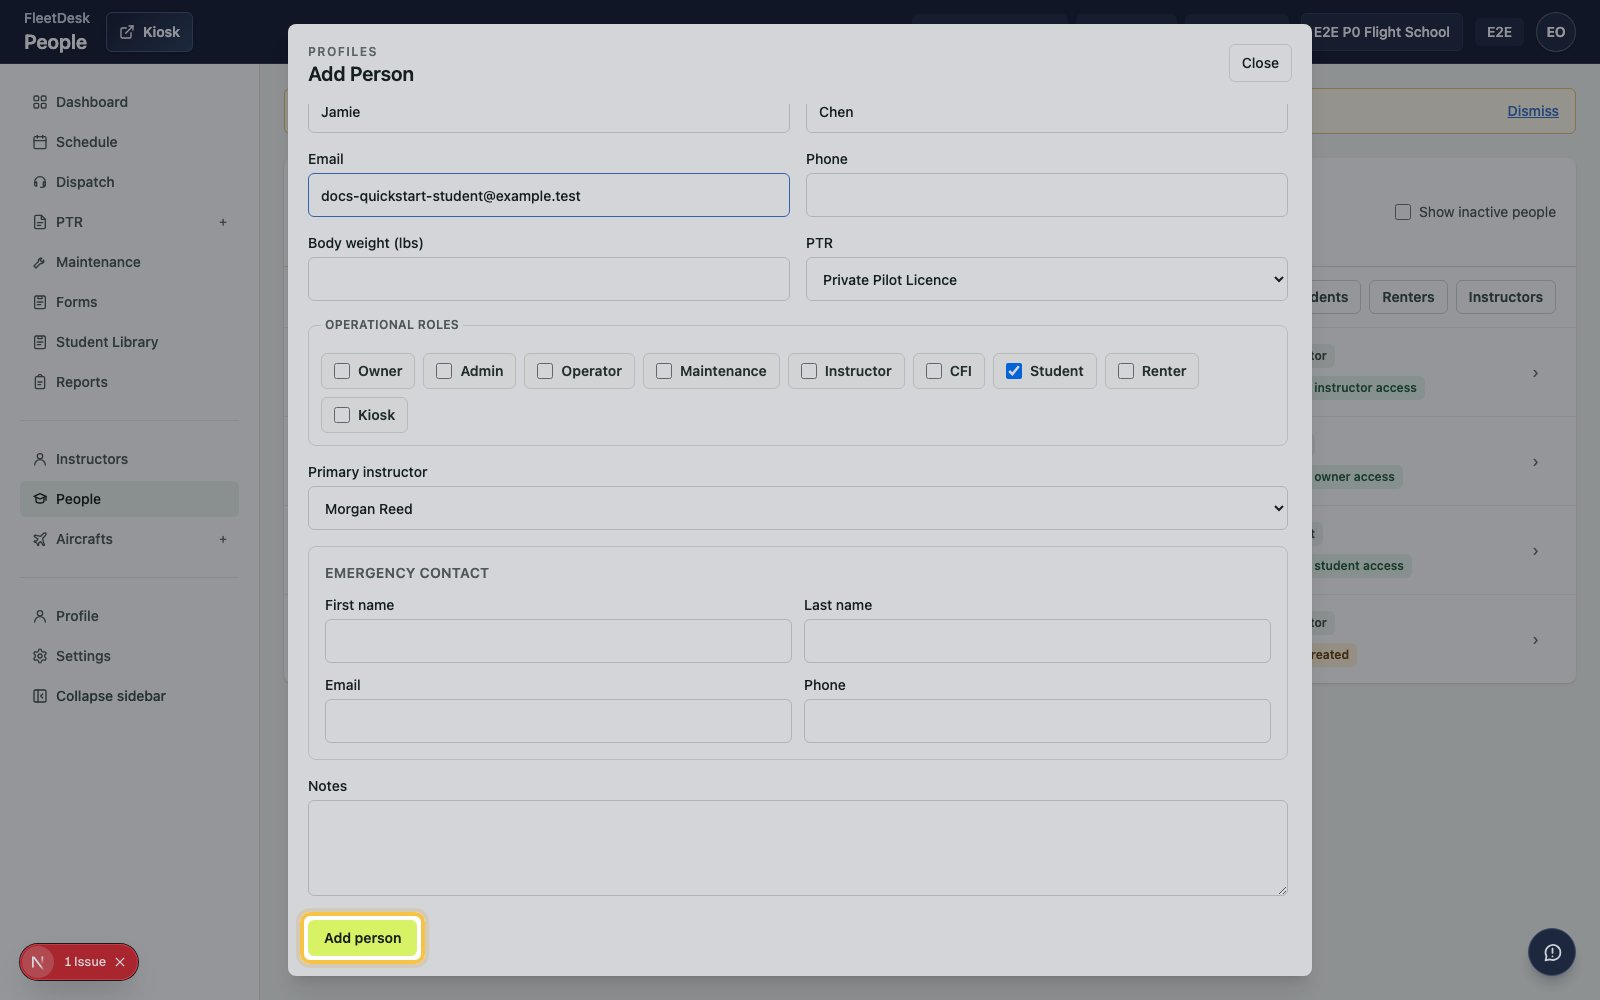Click the plus icon next to Aircrafts
This screenshot has height=1000, width=1600.
(x=223, y=539)
